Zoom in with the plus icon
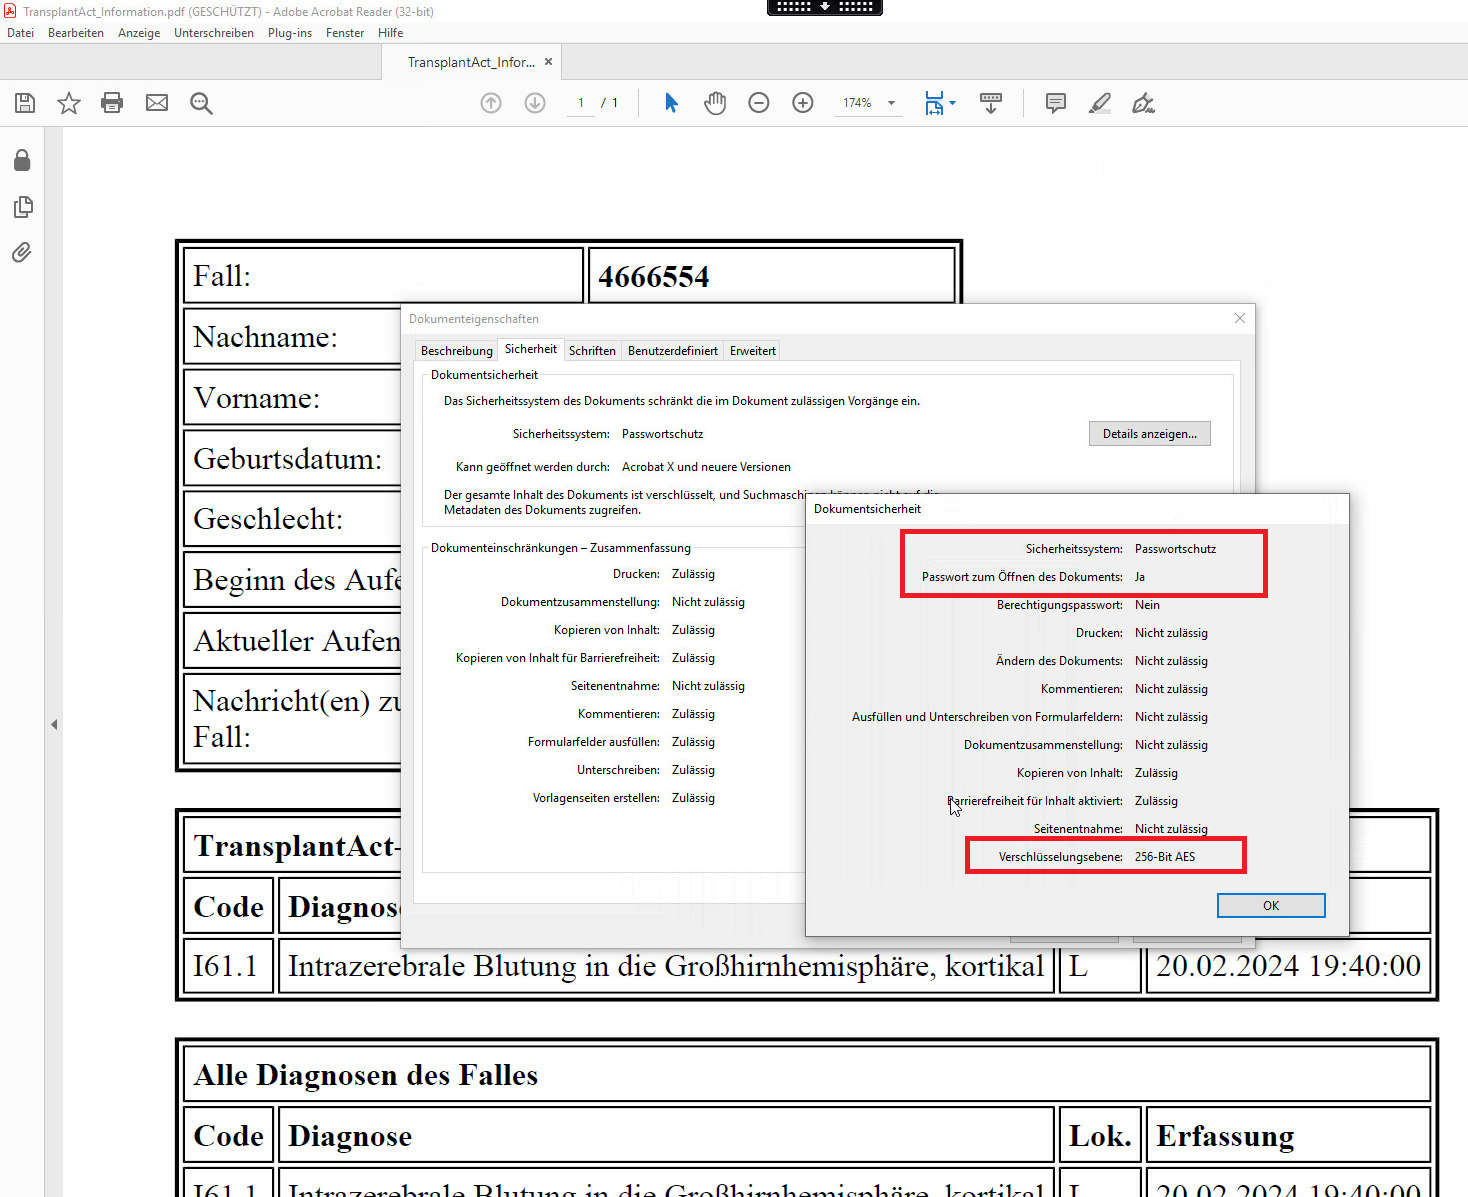 [803, 103]
